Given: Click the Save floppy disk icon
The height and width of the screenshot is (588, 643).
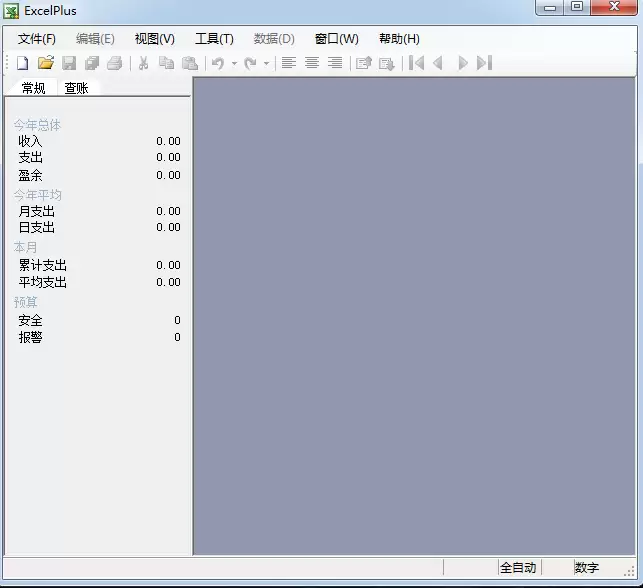Looking at the screenshot, I should point(69,63).
